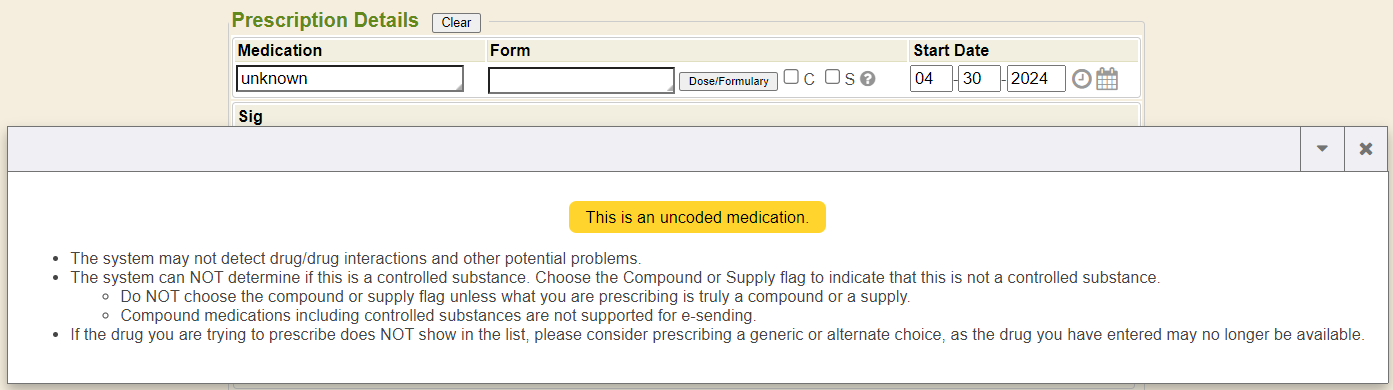Click the Sig section header
The width and height of the screenshot is (1393, 390).
coord(250,116)
